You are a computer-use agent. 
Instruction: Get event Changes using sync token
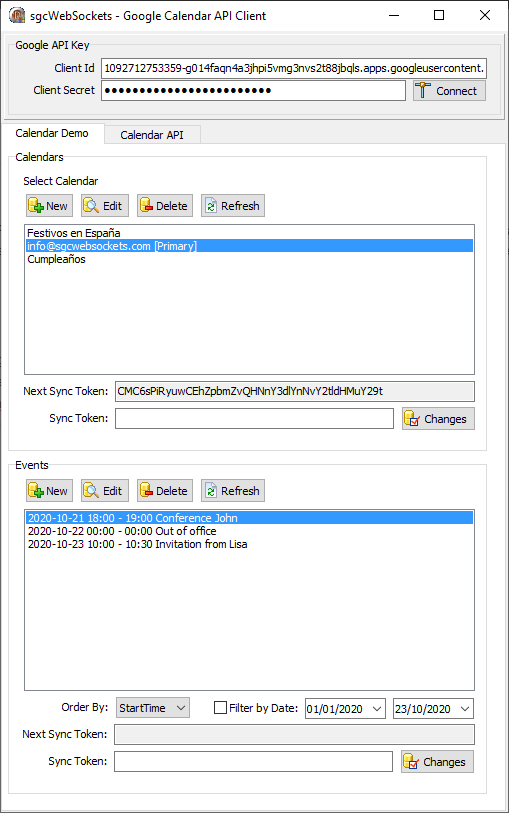tap(437, 762)
